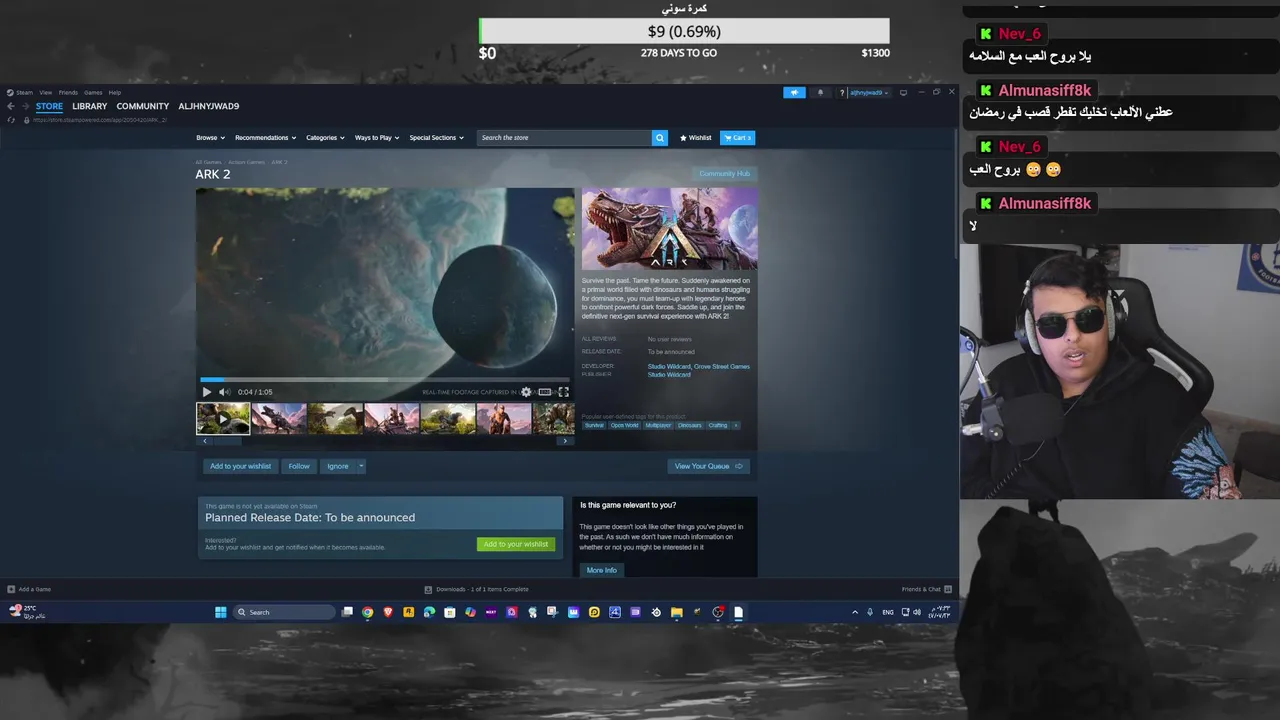1280x720 pixels.
Task: Seek the trailer progress bar
Action: coord(385,379)
